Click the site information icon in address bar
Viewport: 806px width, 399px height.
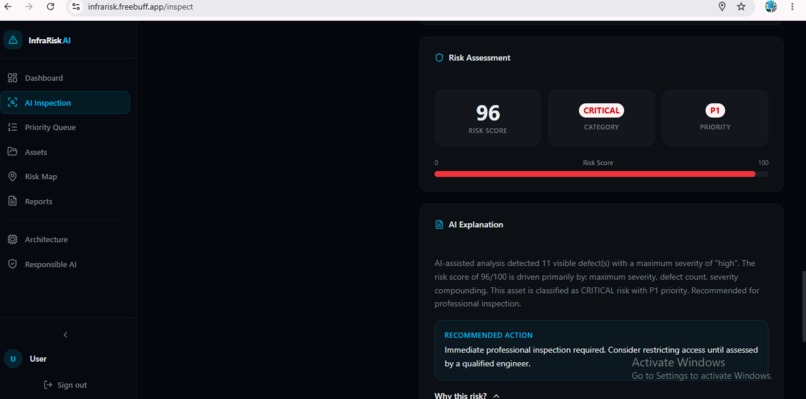coord(76,7)
